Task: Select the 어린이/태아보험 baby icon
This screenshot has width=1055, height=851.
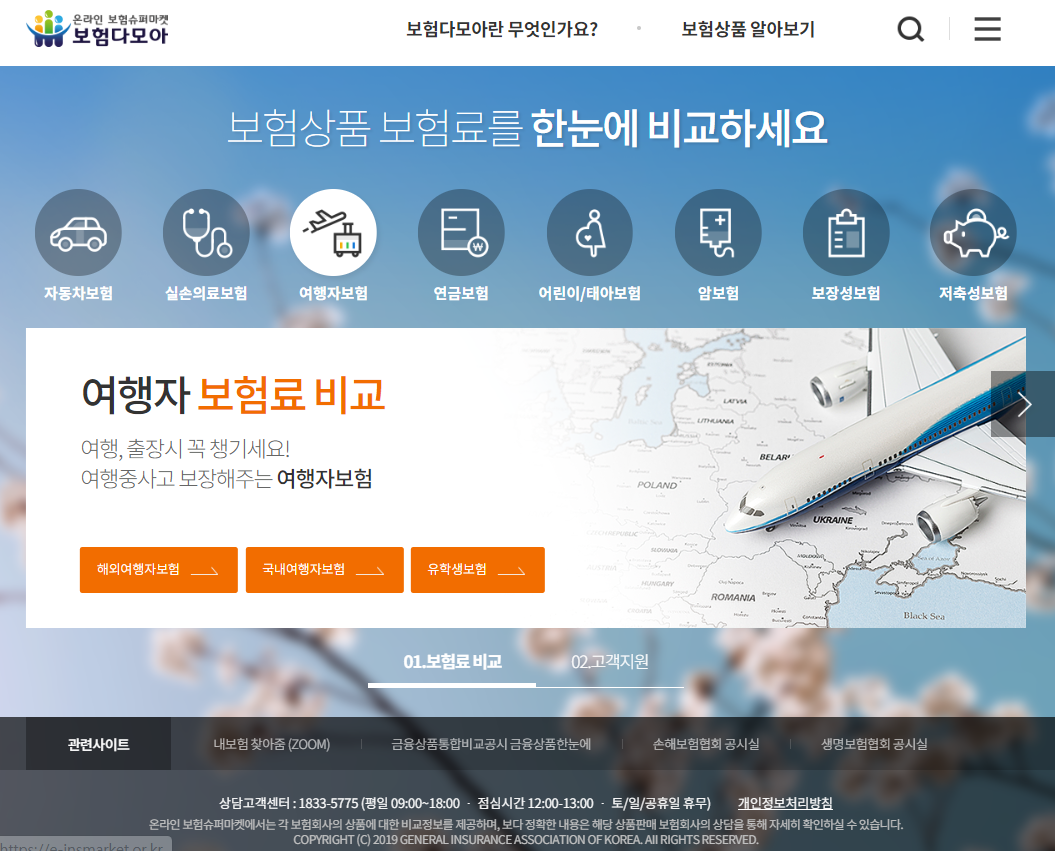Action: 589,231
